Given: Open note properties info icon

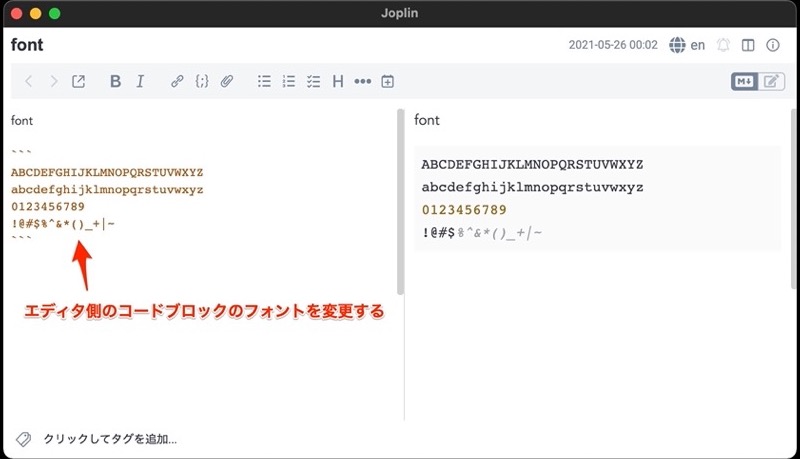Looking at the screenshot, I should point(773,45).
